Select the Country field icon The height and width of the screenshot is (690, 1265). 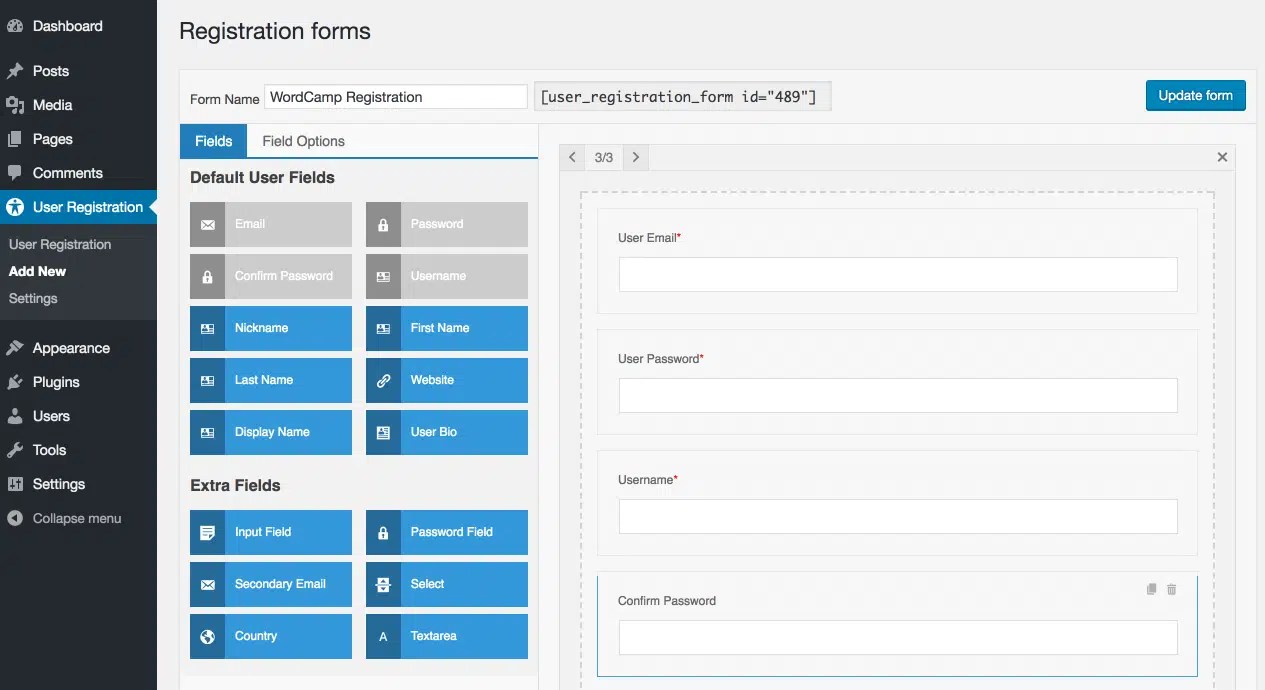coord(207,636)
